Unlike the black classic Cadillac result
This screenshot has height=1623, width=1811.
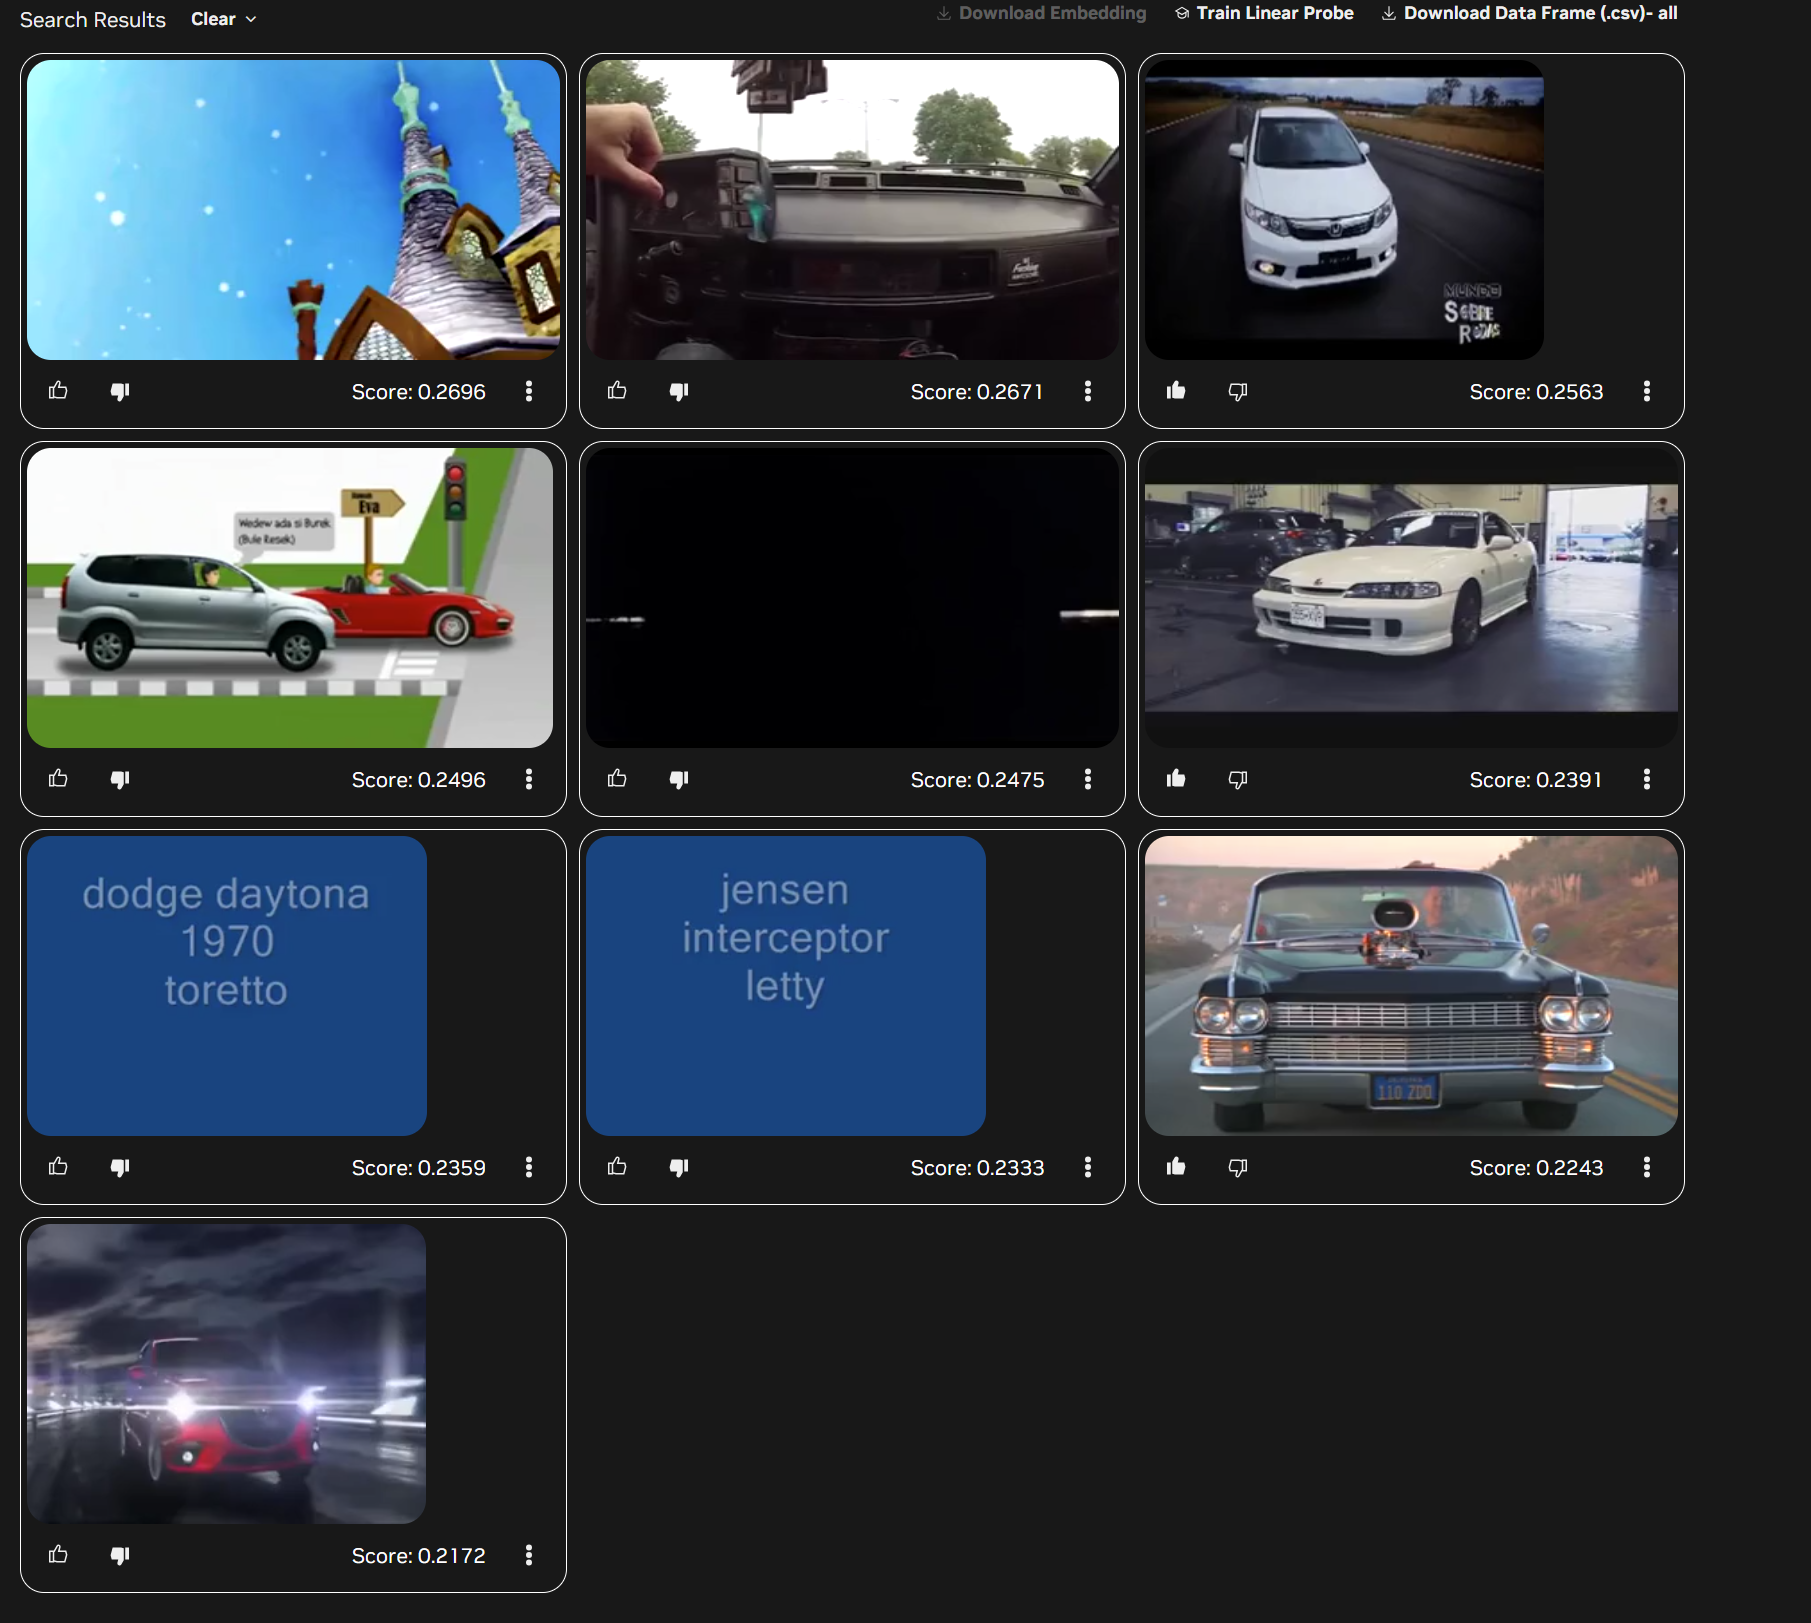(1176, 1167)
